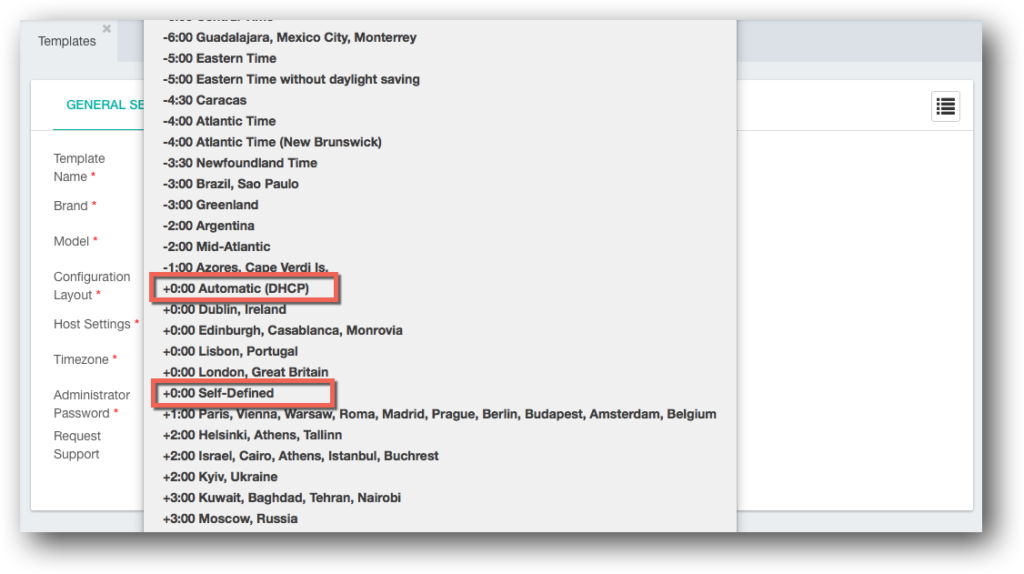Select -2:00 Argentina option
1024x574 pixels.
(208, 225)
